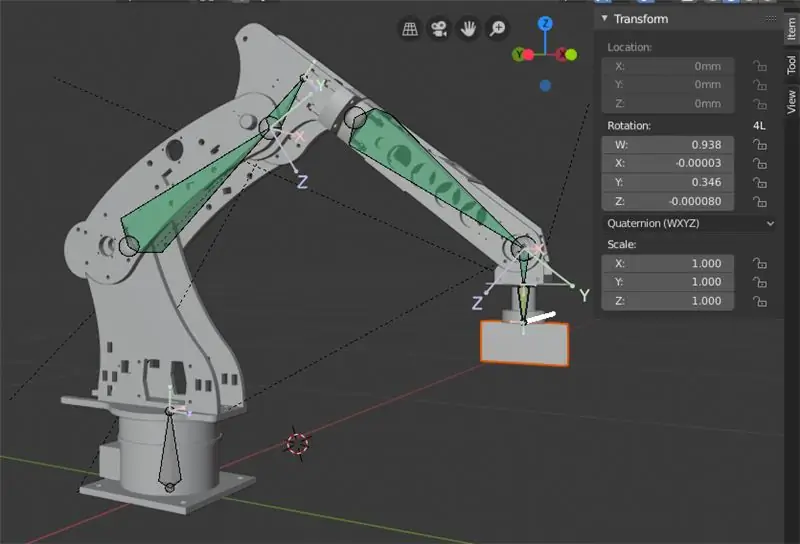Toggle lock for Rotation X
The height and width of the screenshot is (544, 800).
click(x=760, y=163)
